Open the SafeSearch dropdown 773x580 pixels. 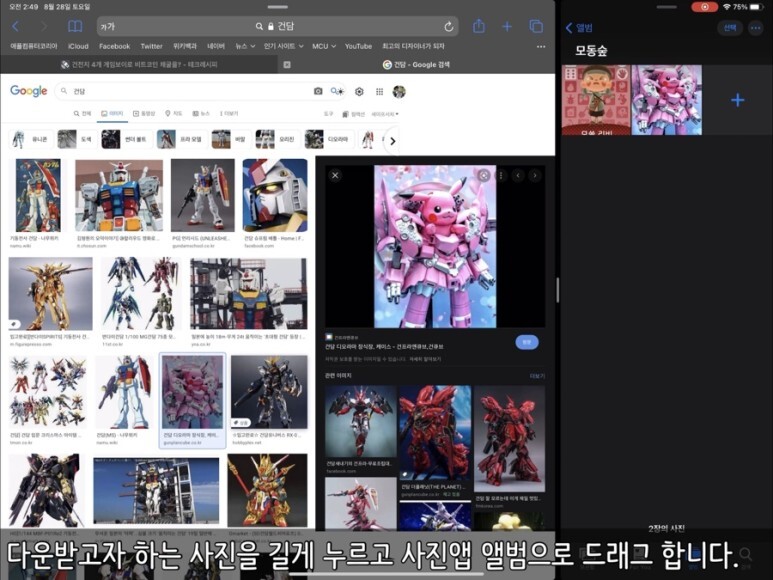coord(385,114)
